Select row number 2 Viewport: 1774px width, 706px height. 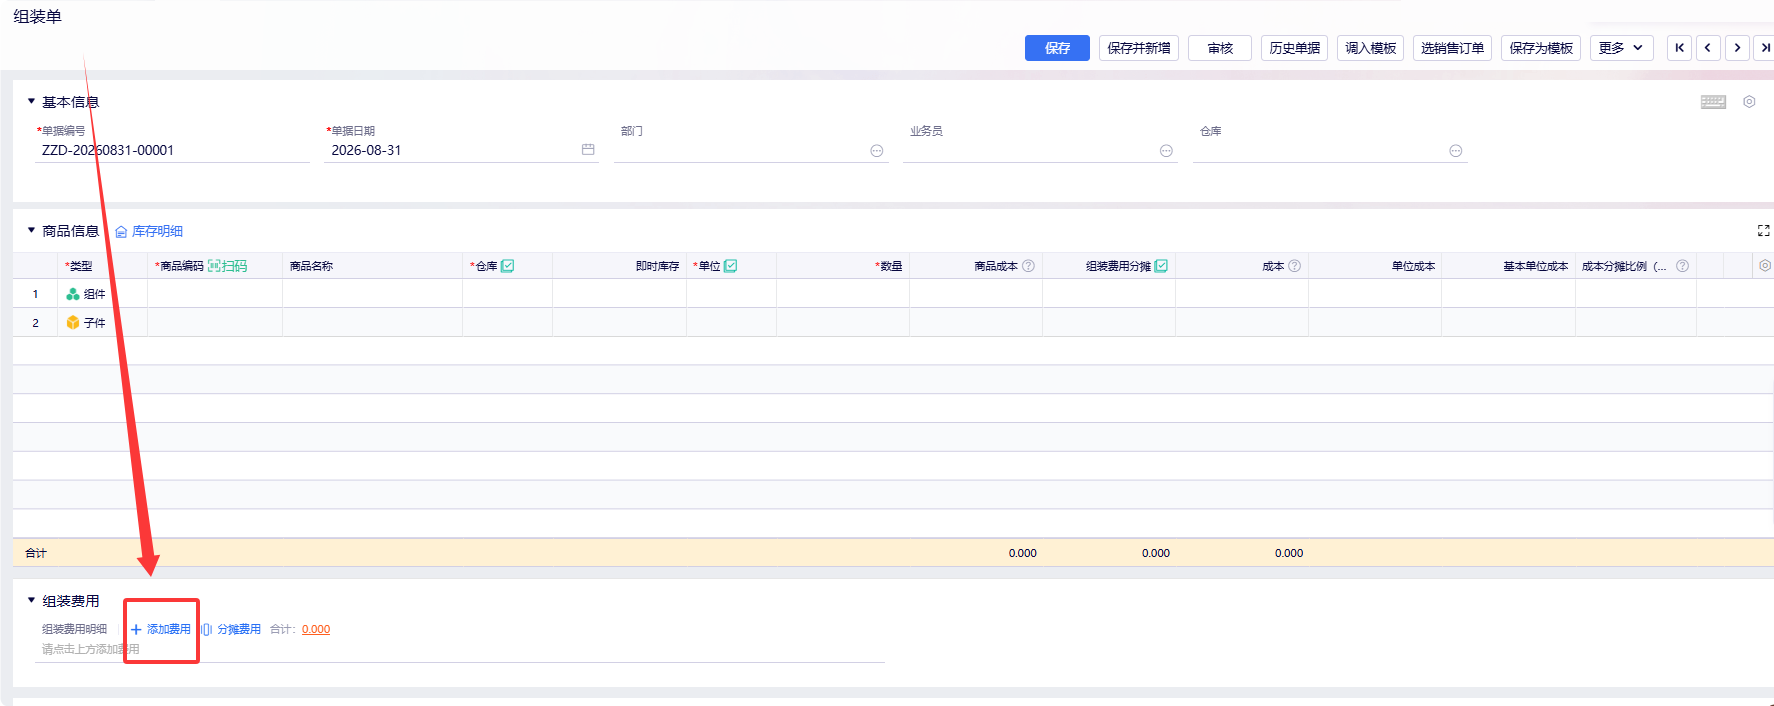pos(35,323)
